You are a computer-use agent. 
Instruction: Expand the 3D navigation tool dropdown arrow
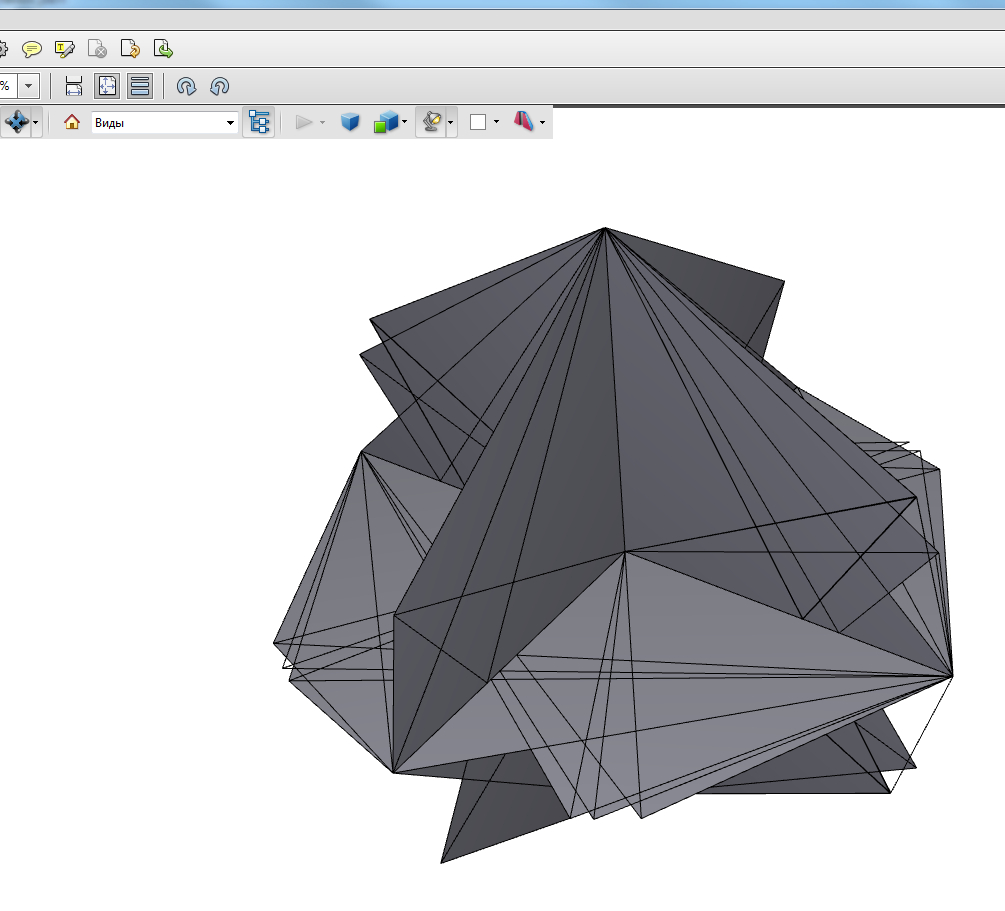tap(37, 123)
